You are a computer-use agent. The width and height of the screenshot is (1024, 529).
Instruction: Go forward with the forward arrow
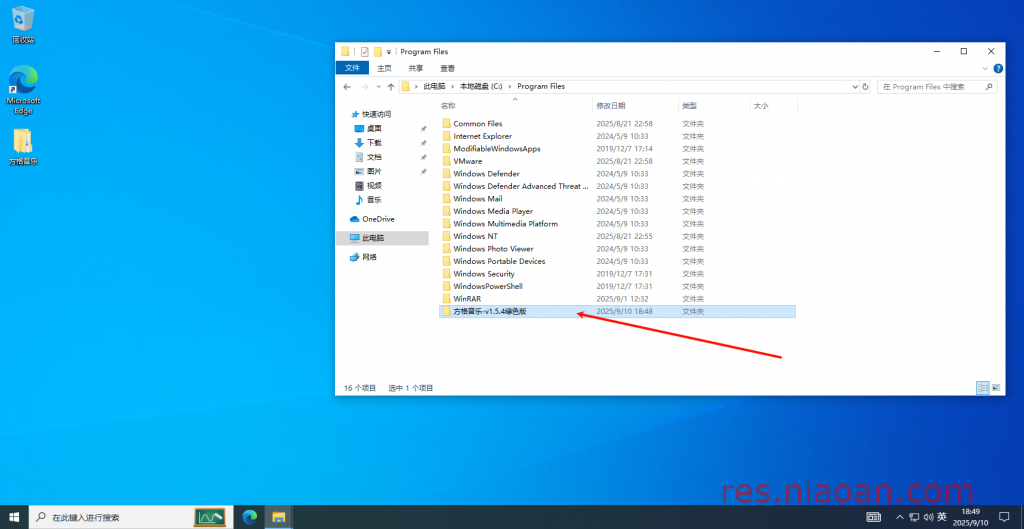[364, 86]
